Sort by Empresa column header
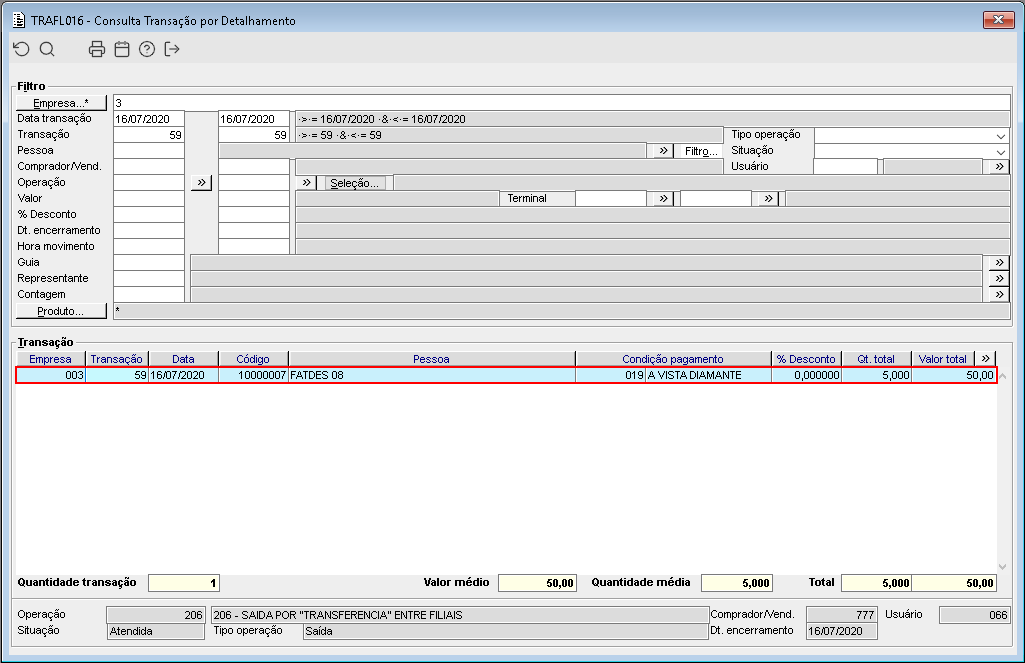The width and height of the screenshot is (1025, 663). pyautogui.click(x=50, y=359)
